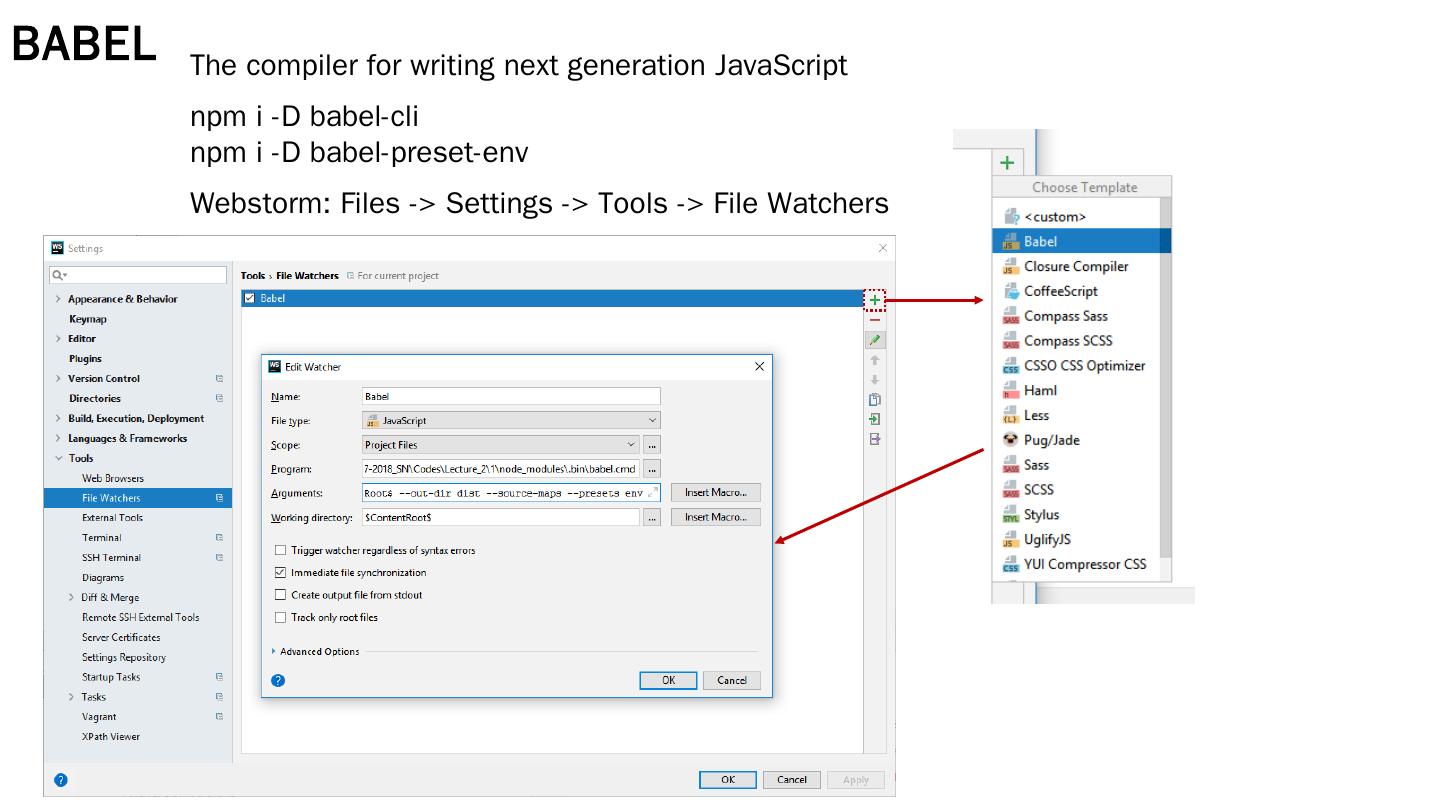Click browse button next to Program field
Image resolution: width=1440 pixels, height=810 pixels.
(651, 469)
